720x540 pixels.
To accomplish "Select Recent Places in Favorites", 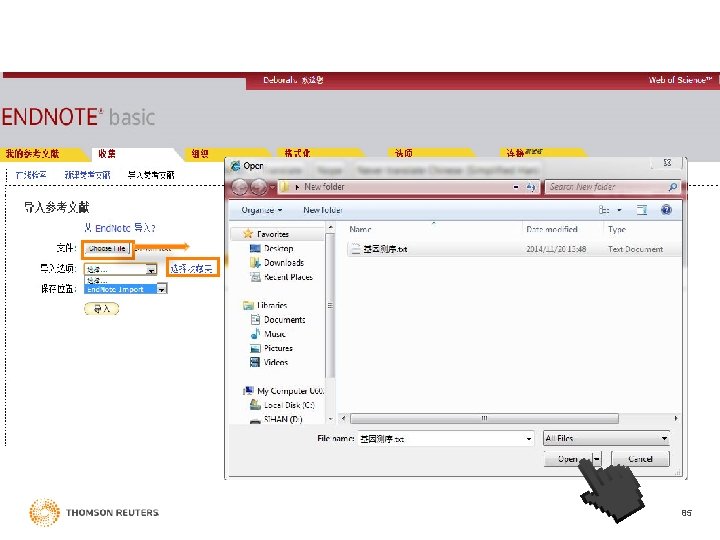I will pyautogui.click(x=288, y=277).
